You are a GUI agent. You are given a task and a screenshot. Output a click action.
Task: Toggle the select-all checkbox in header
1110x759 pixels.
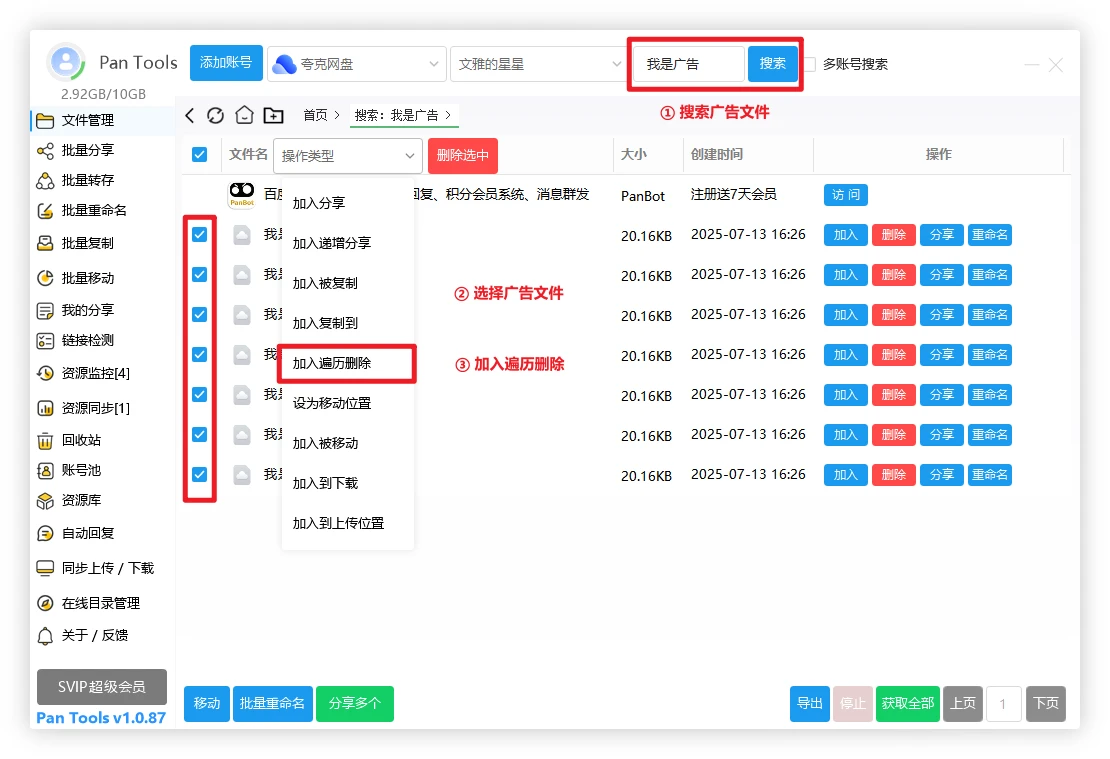click(199, 154)
